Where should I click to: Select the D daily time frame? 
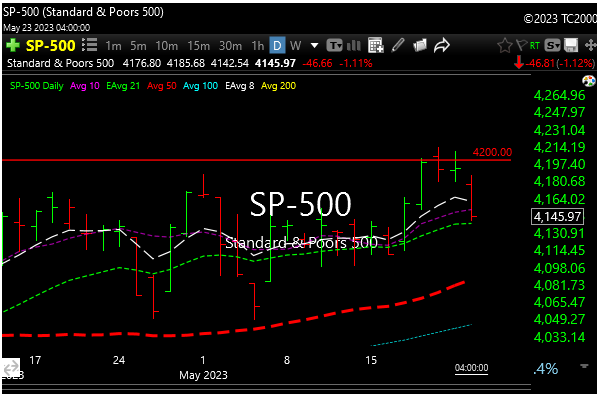[x=277, y=46]
